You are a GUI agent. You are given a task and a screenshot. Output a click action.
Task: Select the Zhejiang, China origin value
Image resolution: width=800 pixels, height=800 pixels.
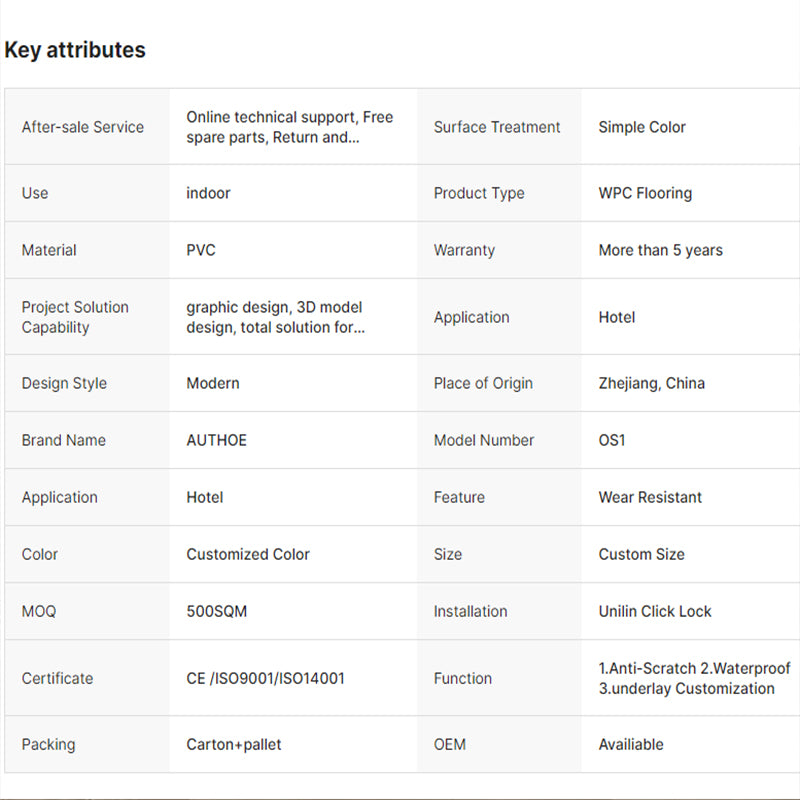[651, 383]
